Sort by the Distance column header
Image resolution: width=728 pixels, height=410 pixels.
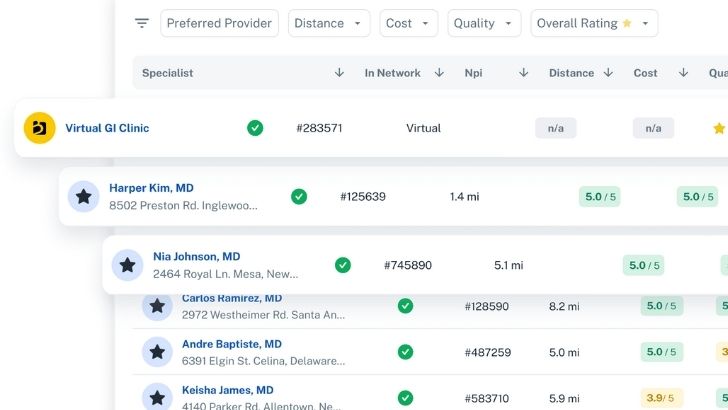[x=572, y=73]
